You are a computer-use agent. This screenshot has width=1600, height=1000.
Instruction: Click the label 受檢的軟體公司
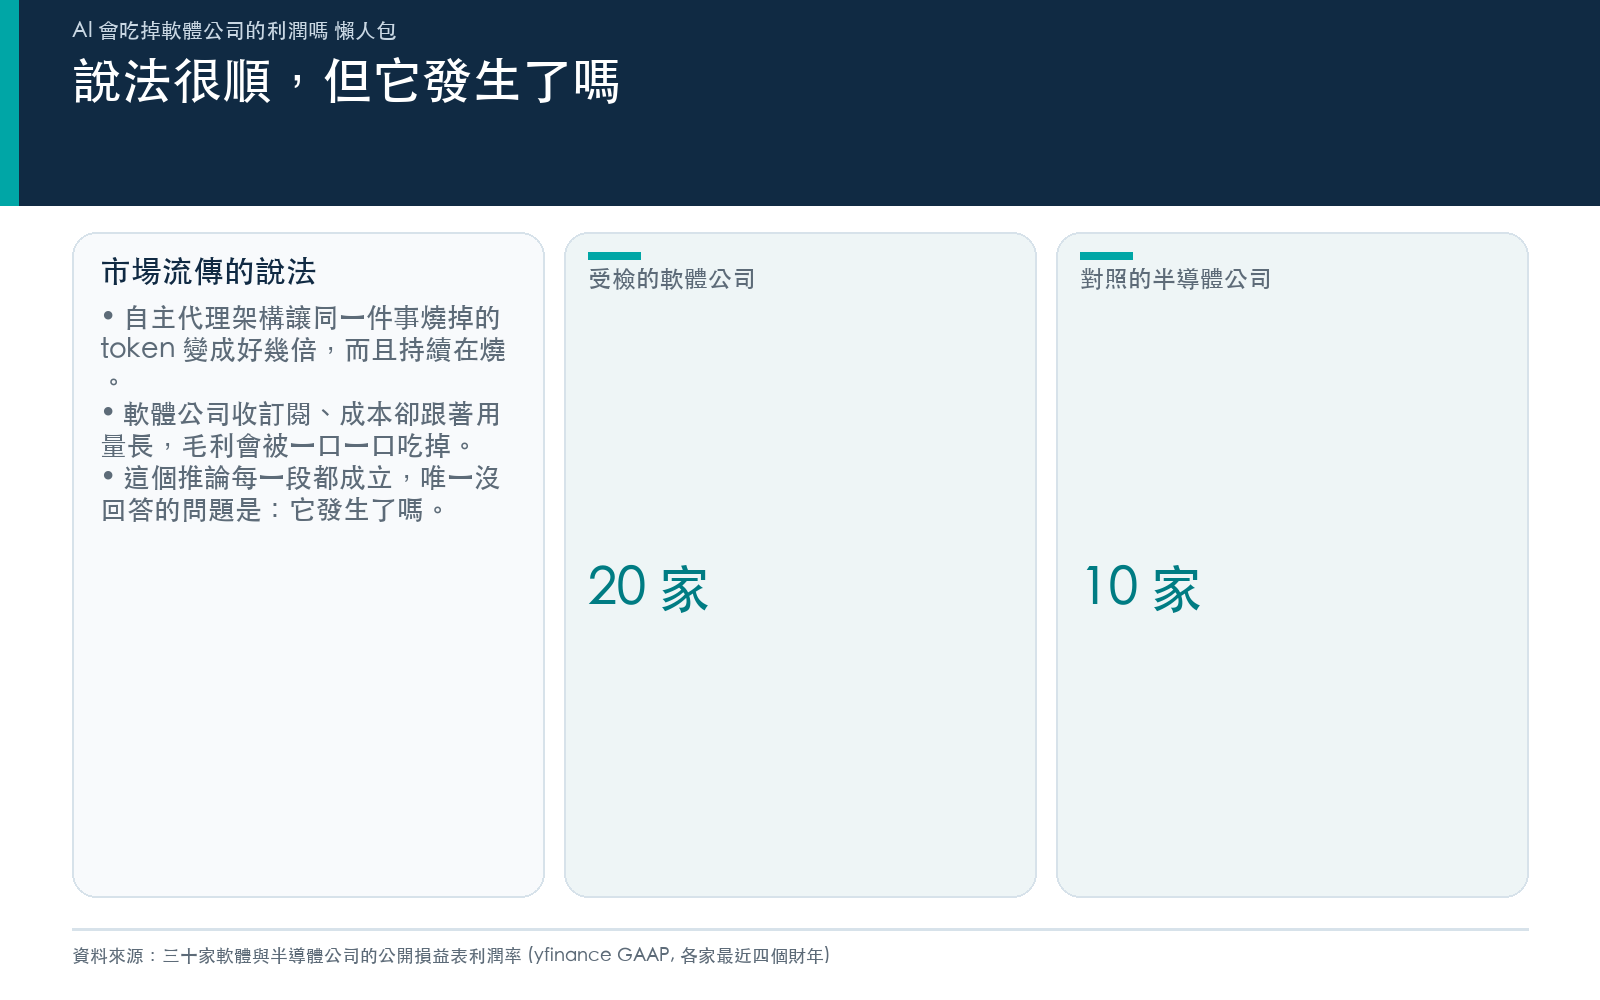672,279
